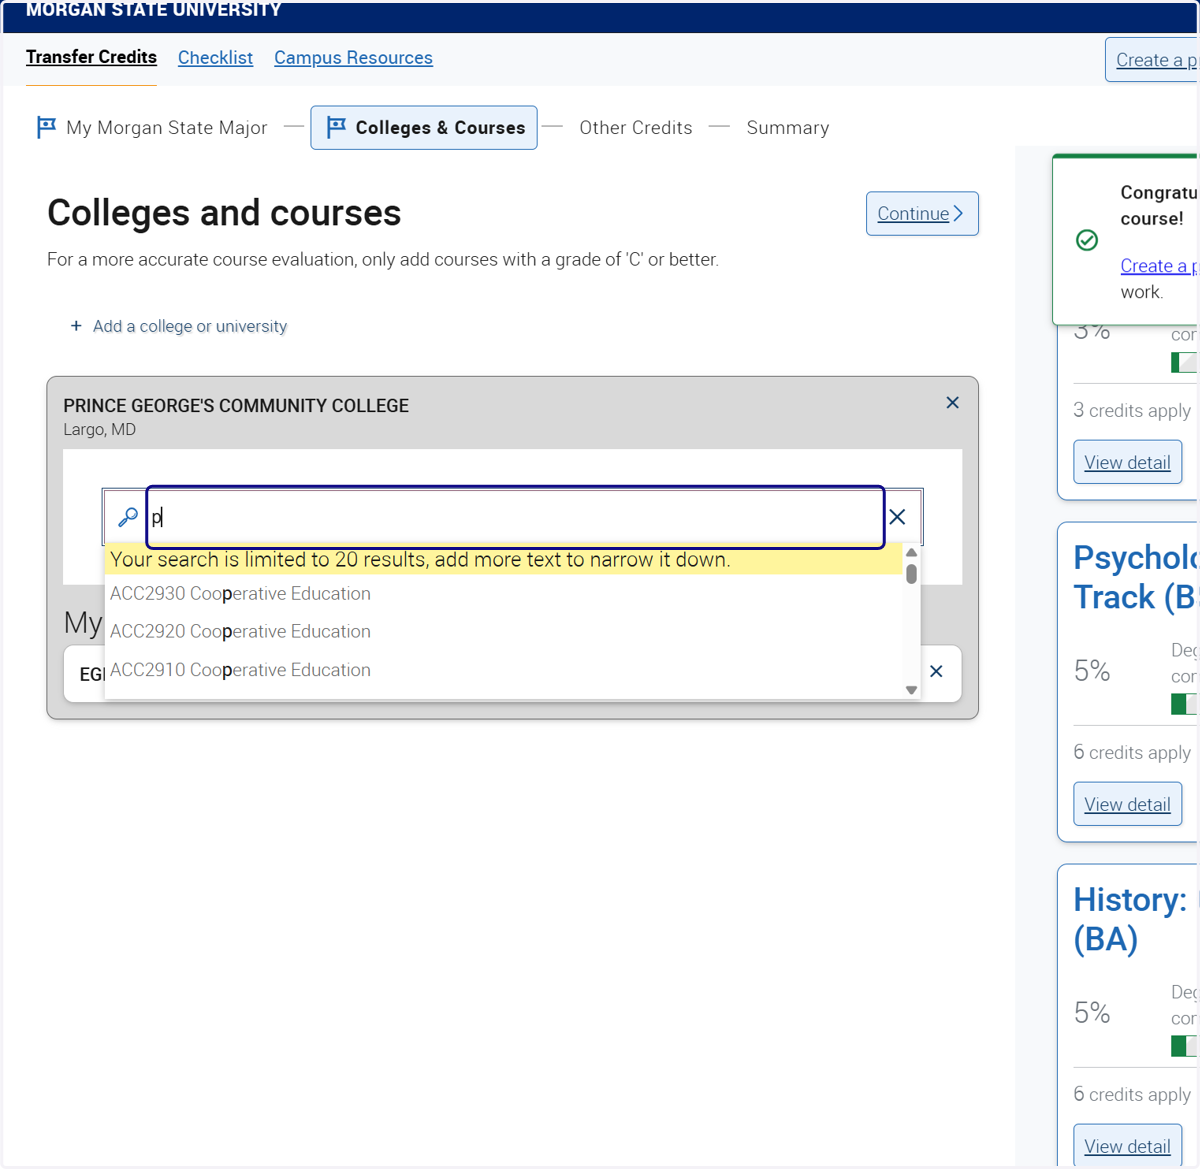The height and width of the screenshot is (1169, 1200).
Task: Click the chevron arrow on Continue button
Action: coord(958,213)
